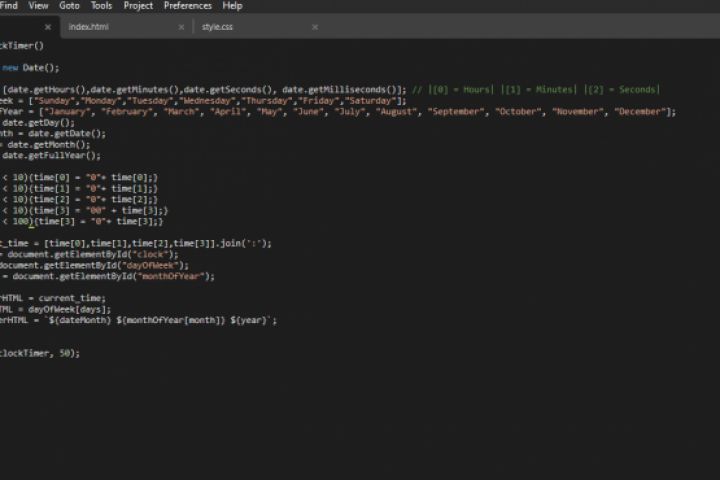Viewport: 720px width, 480px height.
Task: Click the clockTimer, 50 line
Action: [x=40, y=354]
